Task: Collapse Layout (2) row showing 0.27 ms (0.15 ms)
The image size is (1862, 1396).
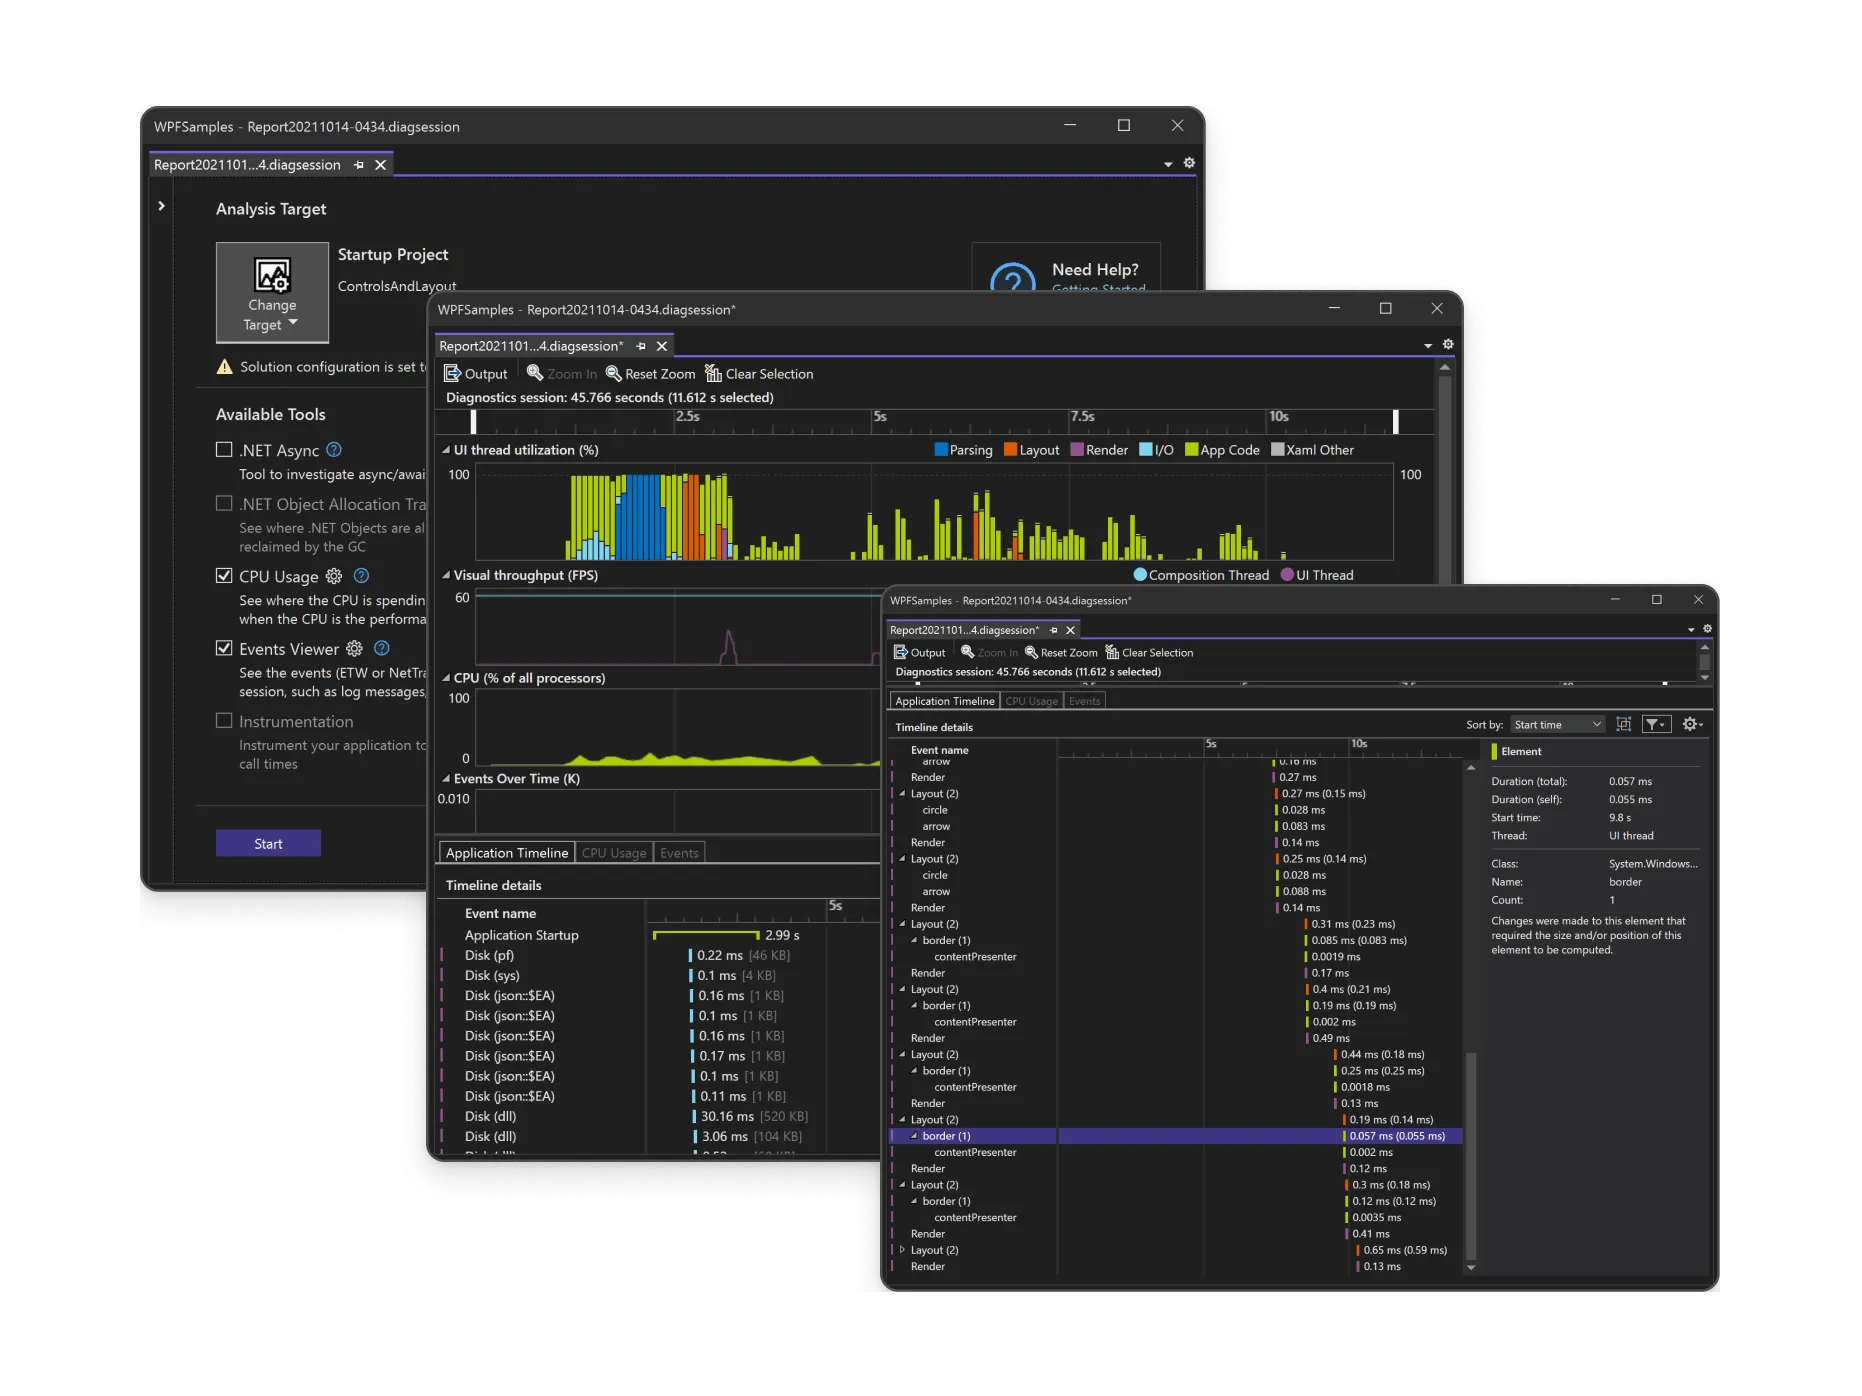Action: pos(902,794)
